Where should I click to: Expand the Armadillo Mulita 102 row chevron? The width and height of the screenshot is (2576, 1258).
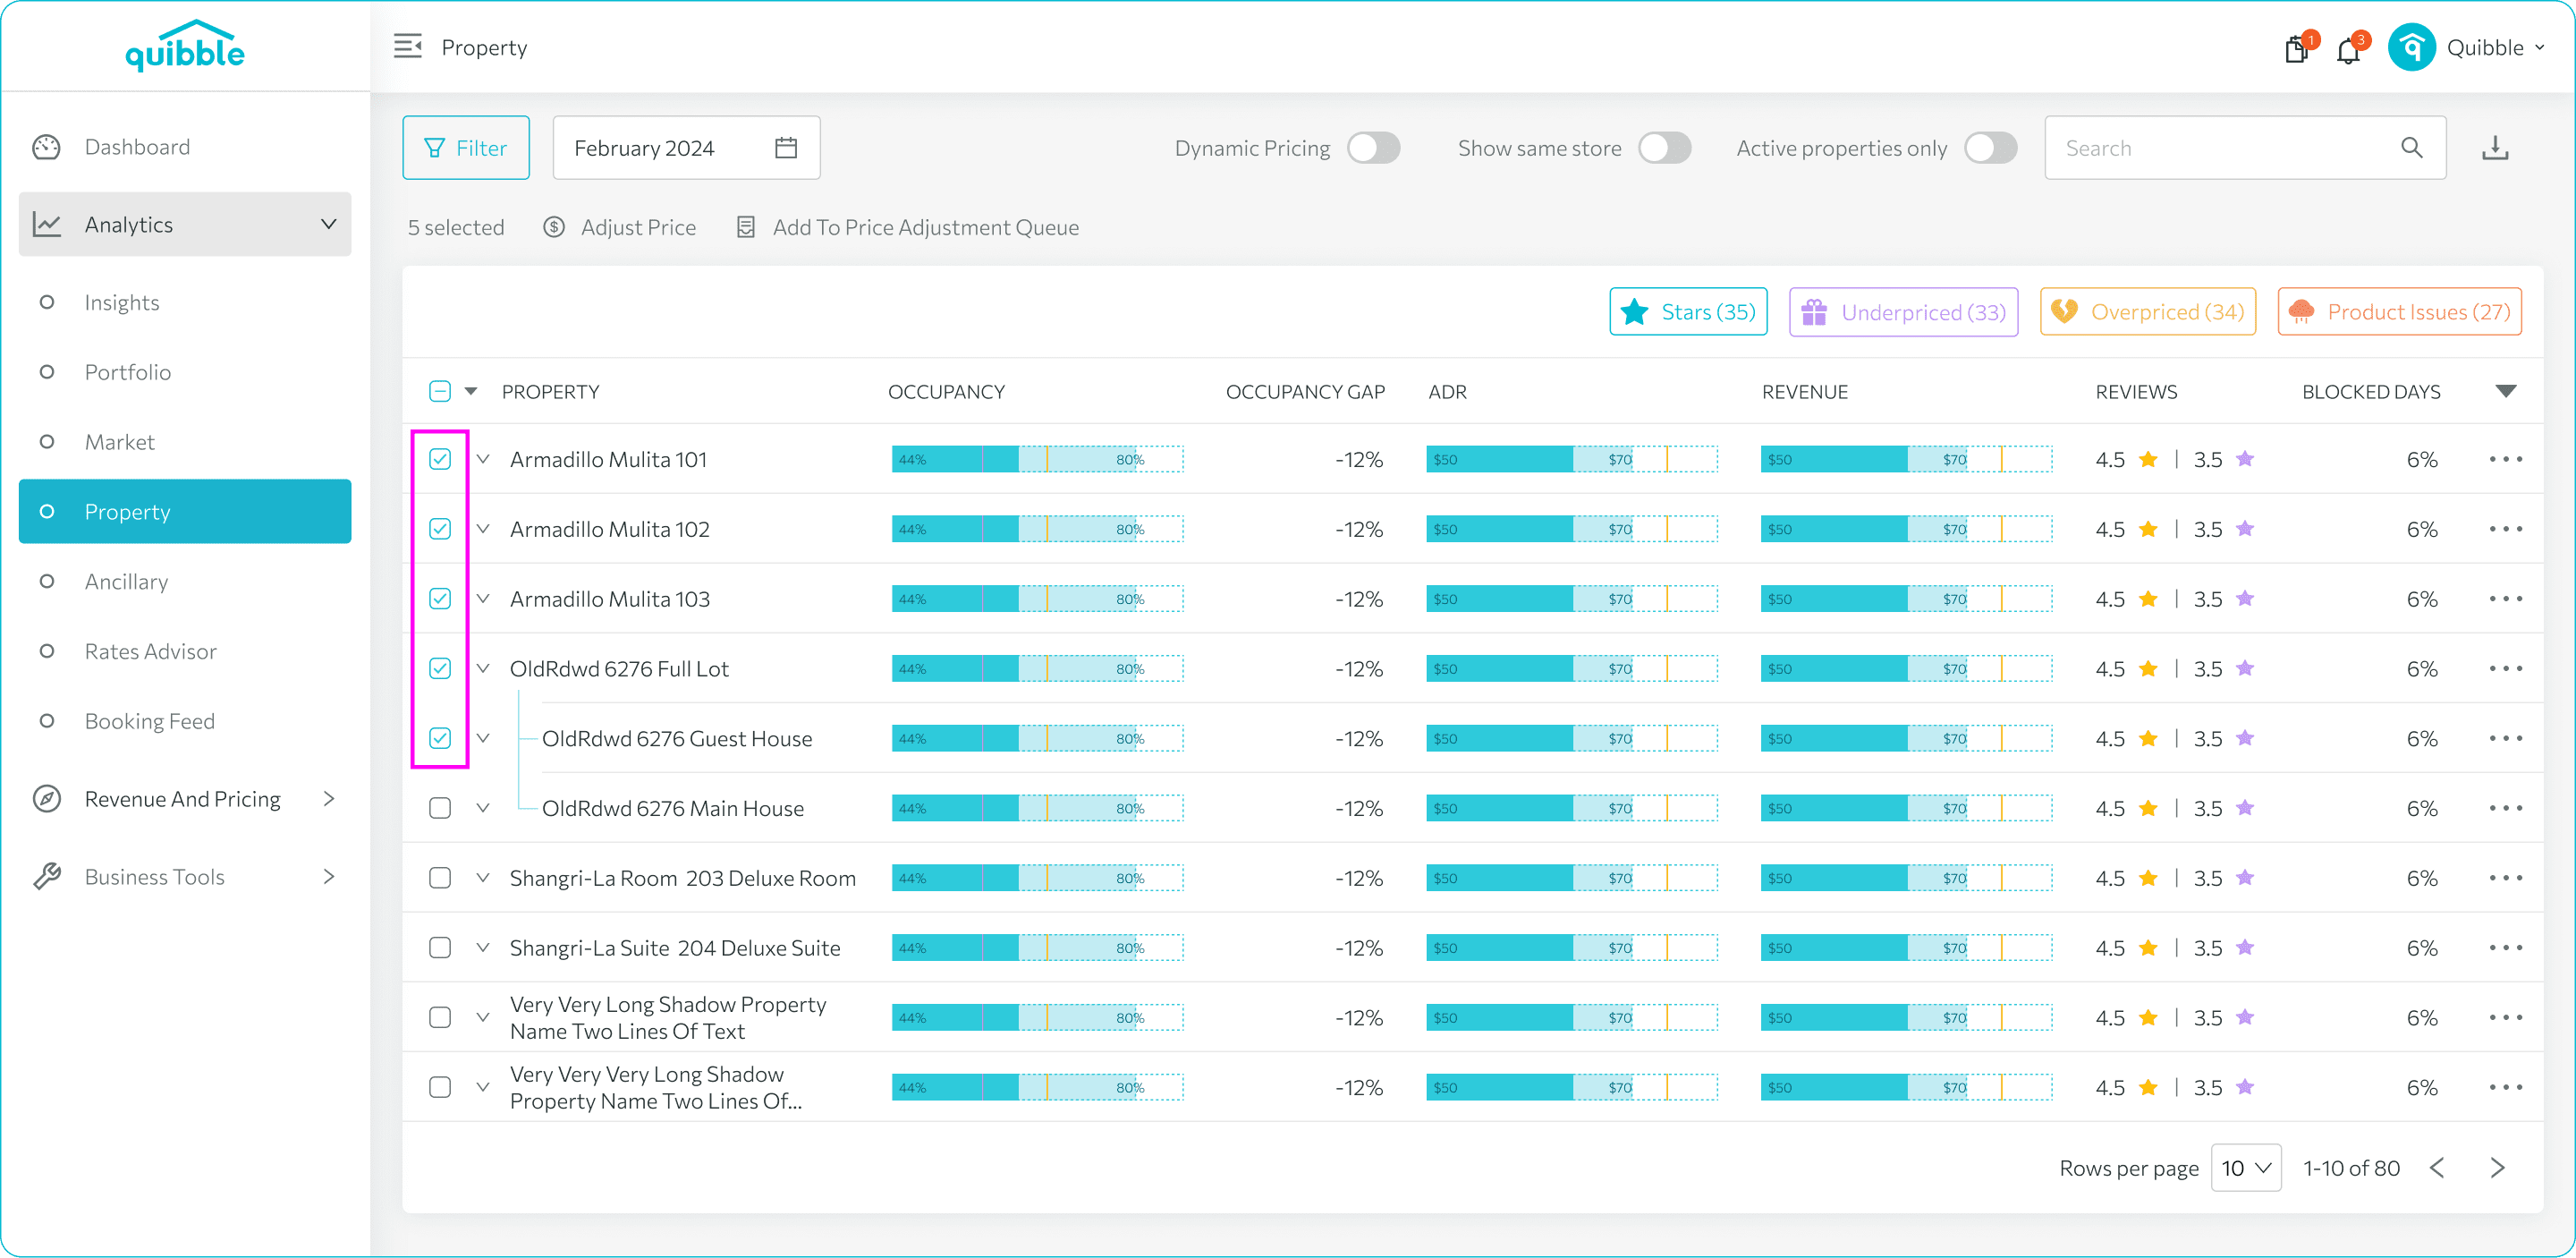point(483,529)
